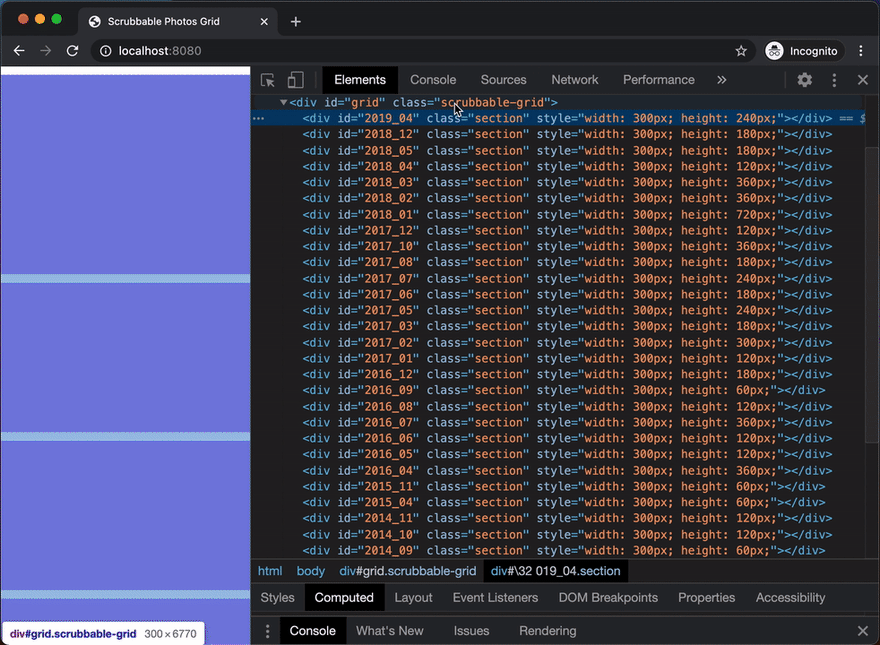This screenshot has width=880, height=645.
Task: Open a new browser tab
Action: point(296,22)
